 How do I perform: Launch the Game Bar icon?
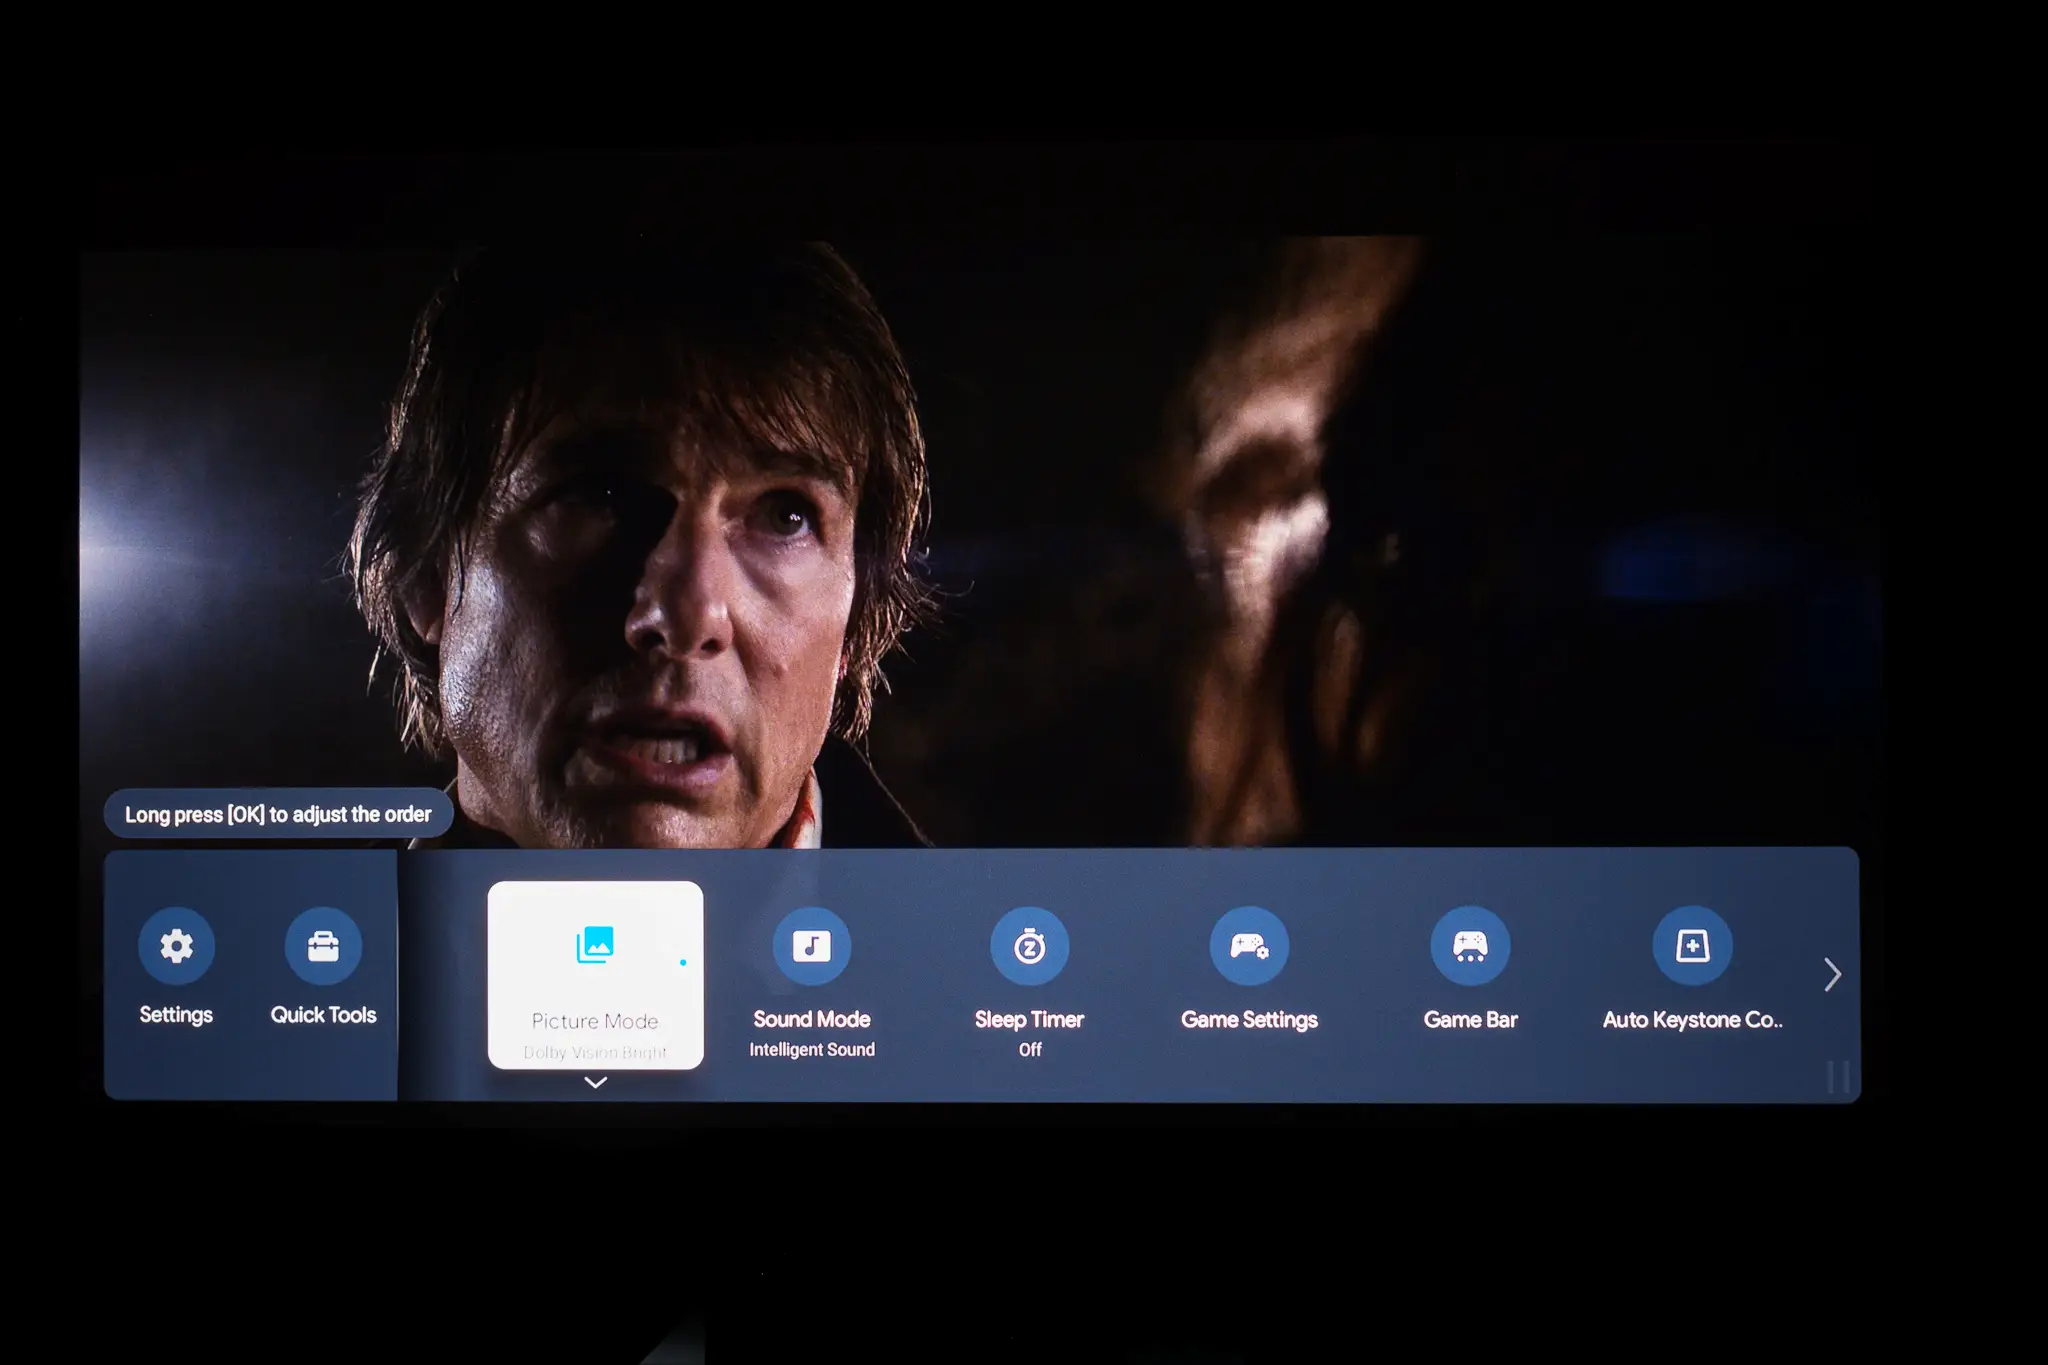pos(1470,946)
